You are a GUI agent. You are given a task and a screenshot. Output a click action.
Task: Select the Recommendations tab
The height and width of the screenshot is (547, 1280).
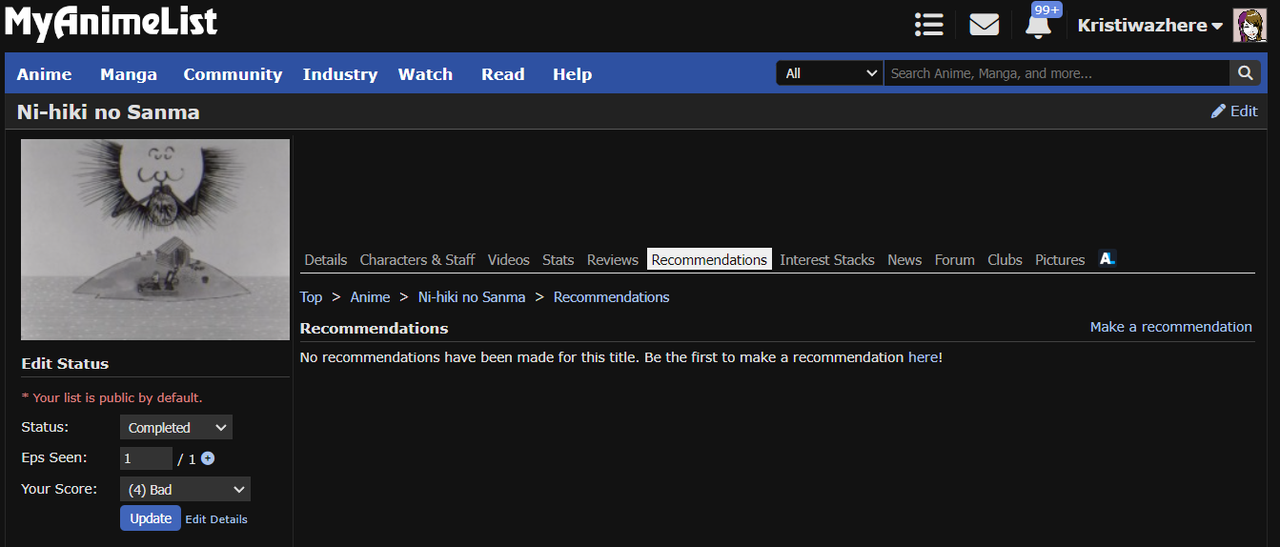tap(709, 260)
